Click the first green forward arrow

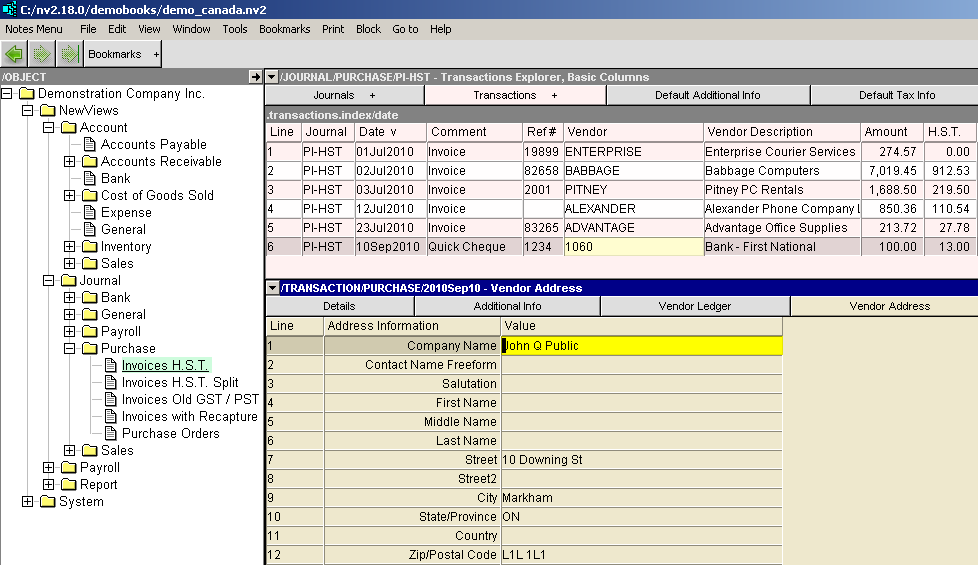tap(41, 54)
